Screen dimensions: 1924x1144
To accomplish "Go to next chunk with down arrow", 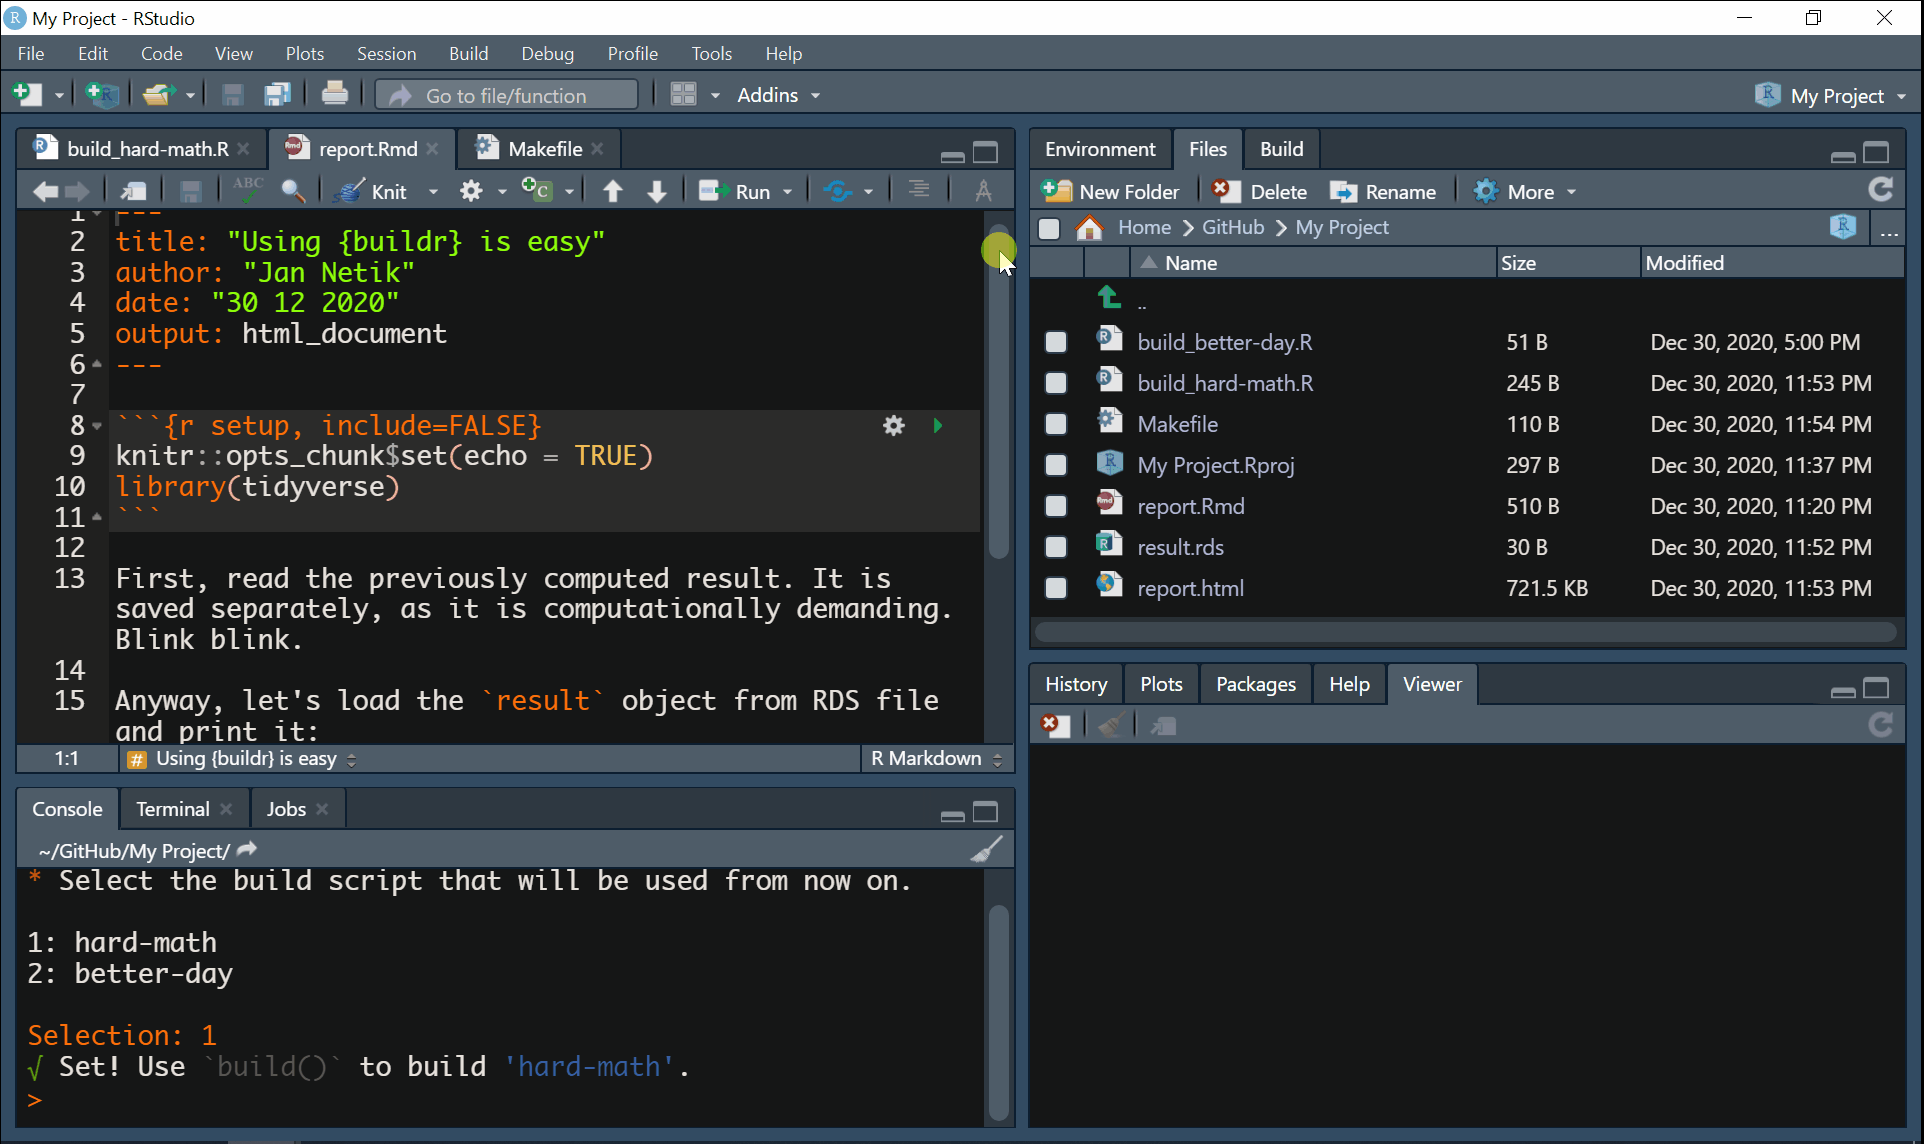I will point(657,191).
